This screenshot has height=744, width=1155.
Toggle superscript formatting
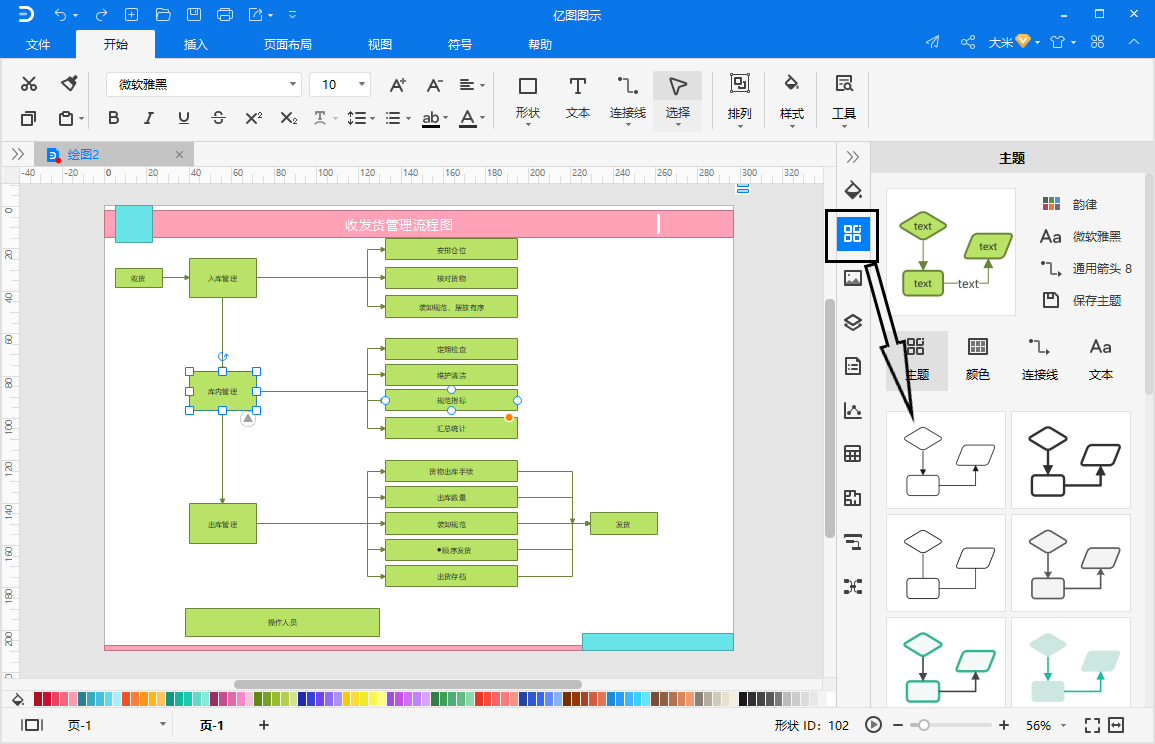click(253, 118)
